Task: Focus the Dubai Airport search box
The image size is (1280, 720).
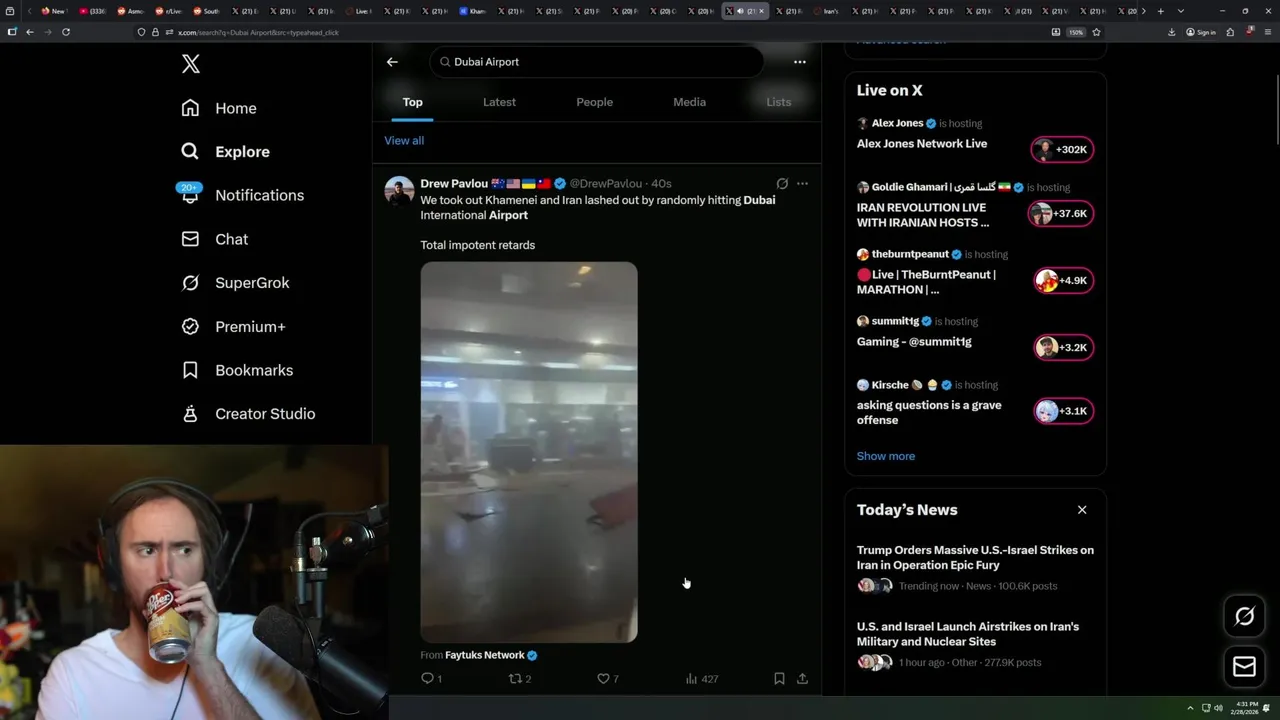Action: tap(598, 62)
